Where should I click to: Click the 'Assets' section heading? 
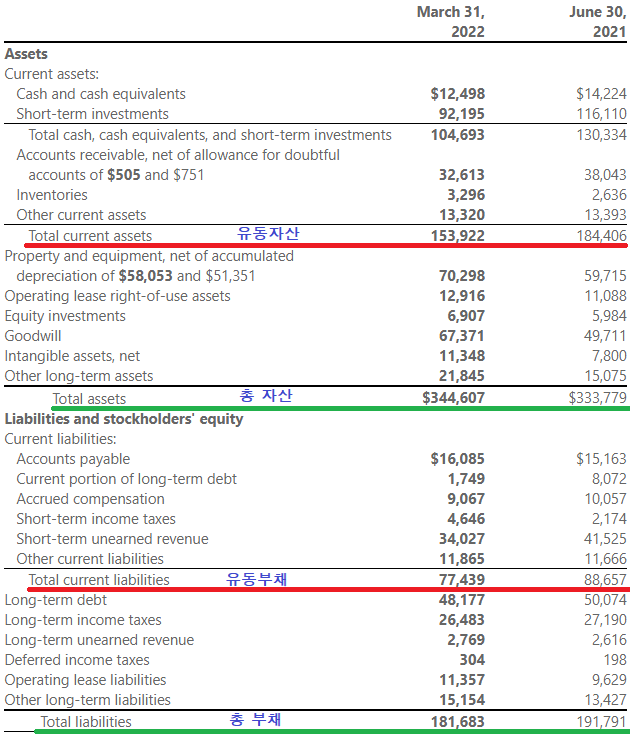26,54
